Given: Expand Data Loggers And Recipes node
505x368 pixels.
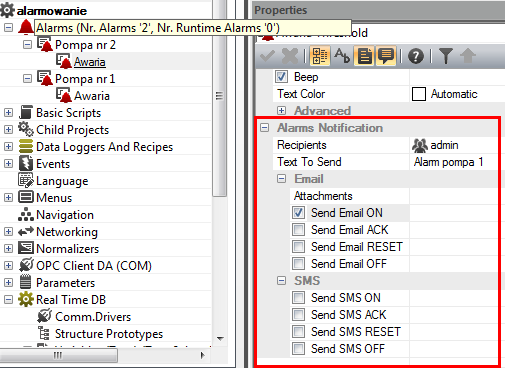Looking at the screenshot, I should click(8, 146).
